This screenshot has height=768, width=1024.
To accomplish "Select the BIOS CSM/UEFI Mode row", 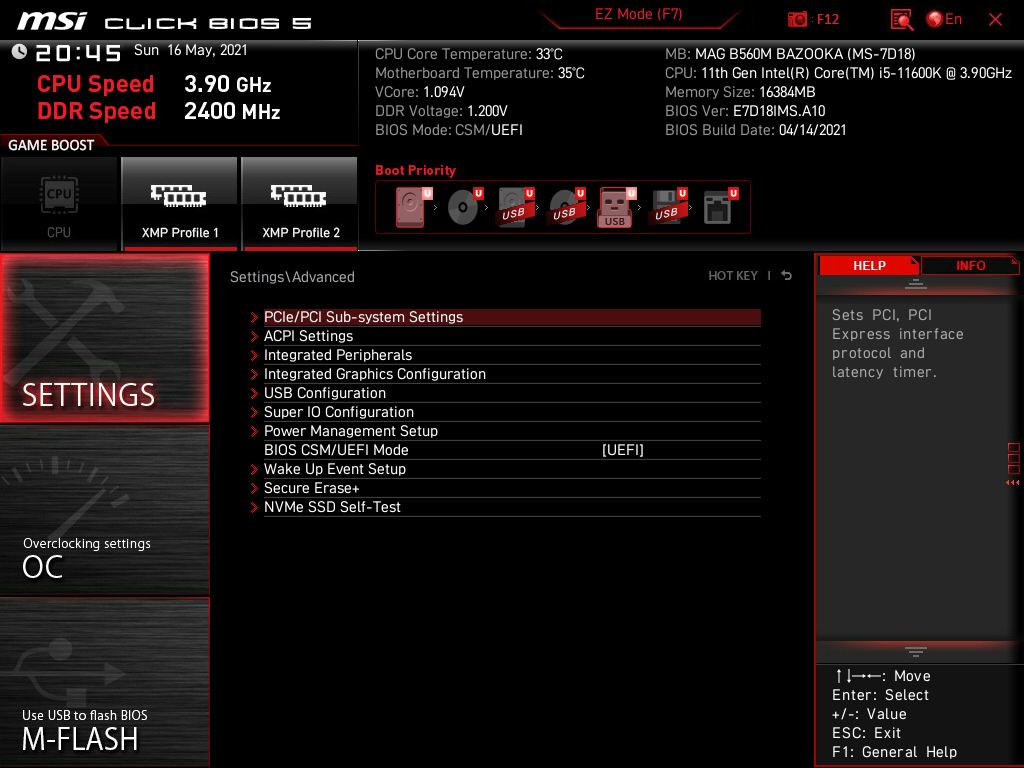I will coord(512,449).
